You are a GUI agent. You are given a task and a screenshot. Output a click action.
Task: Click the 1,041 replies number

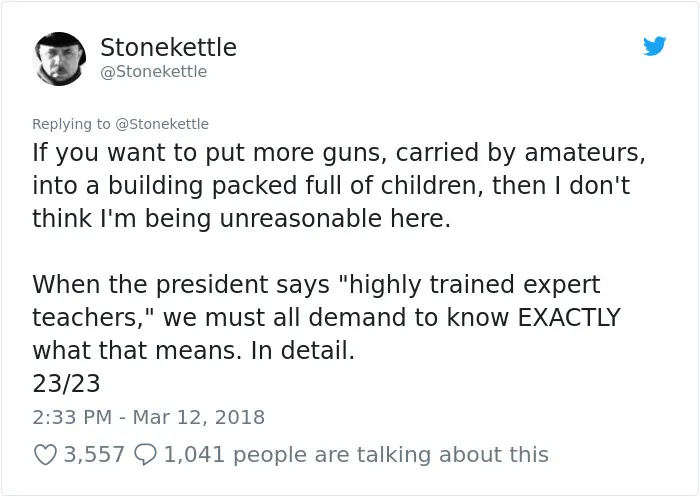(194, 455)
